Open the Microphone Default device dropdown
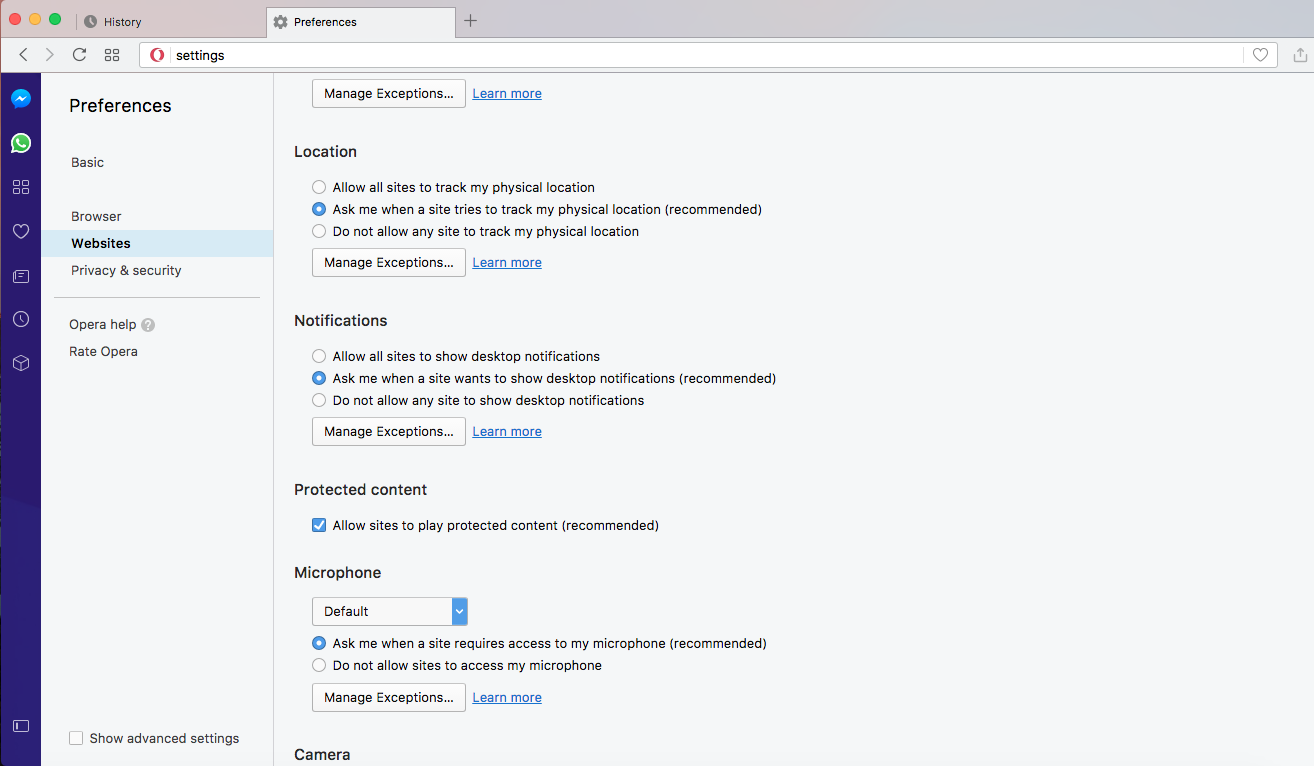This screenshot has width=1314, height=766. click(x=389, y=611)
